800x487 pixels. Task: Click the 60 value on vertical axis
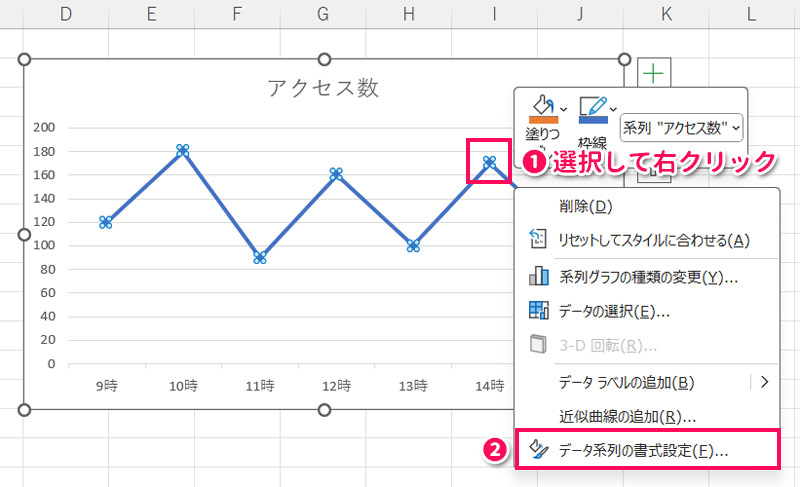coord(47,293)
